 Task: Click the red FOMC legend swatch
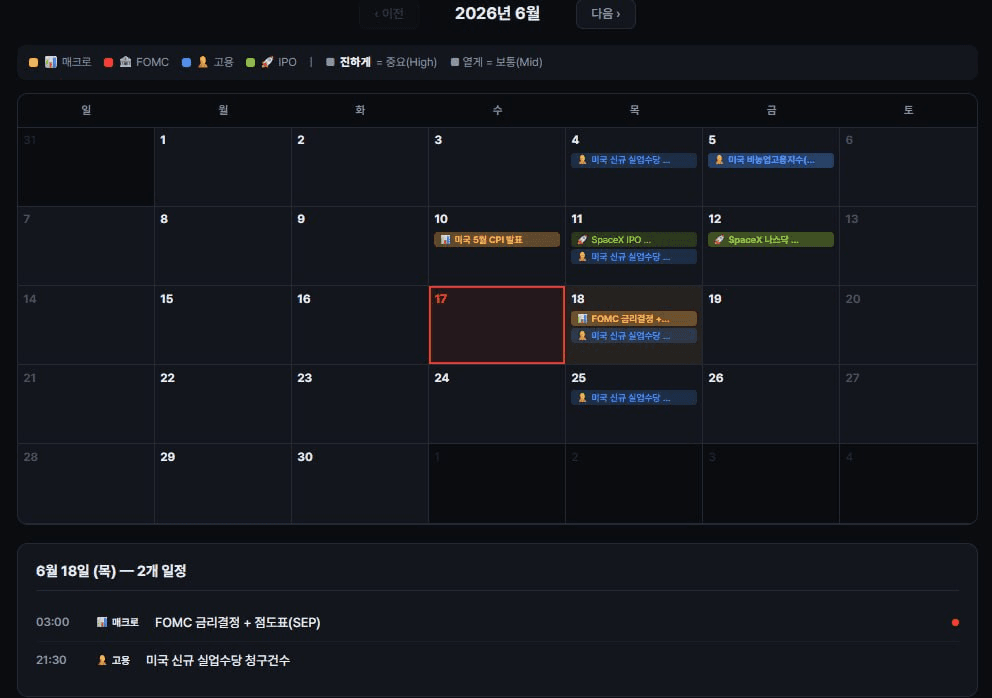click(108, 62)
